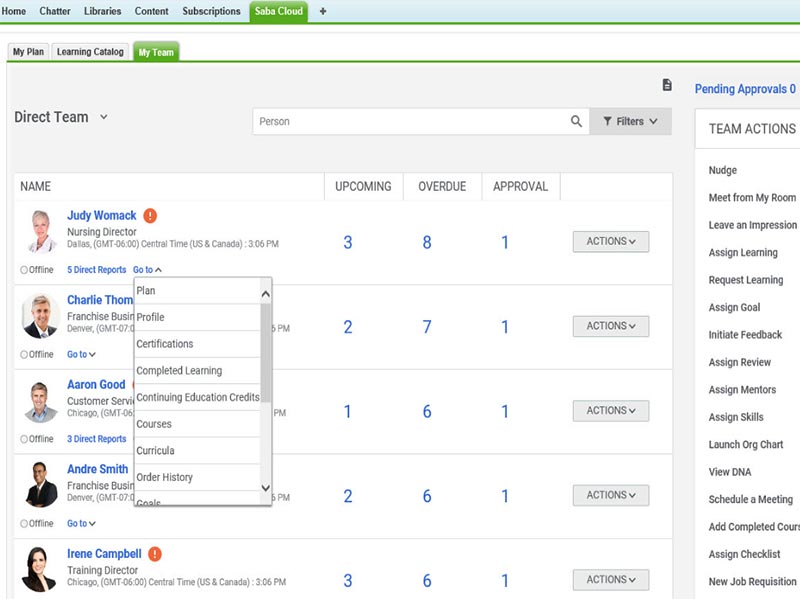800x600 pixels.
Task: Open a new tab with the plus icon
Action: 323,11
